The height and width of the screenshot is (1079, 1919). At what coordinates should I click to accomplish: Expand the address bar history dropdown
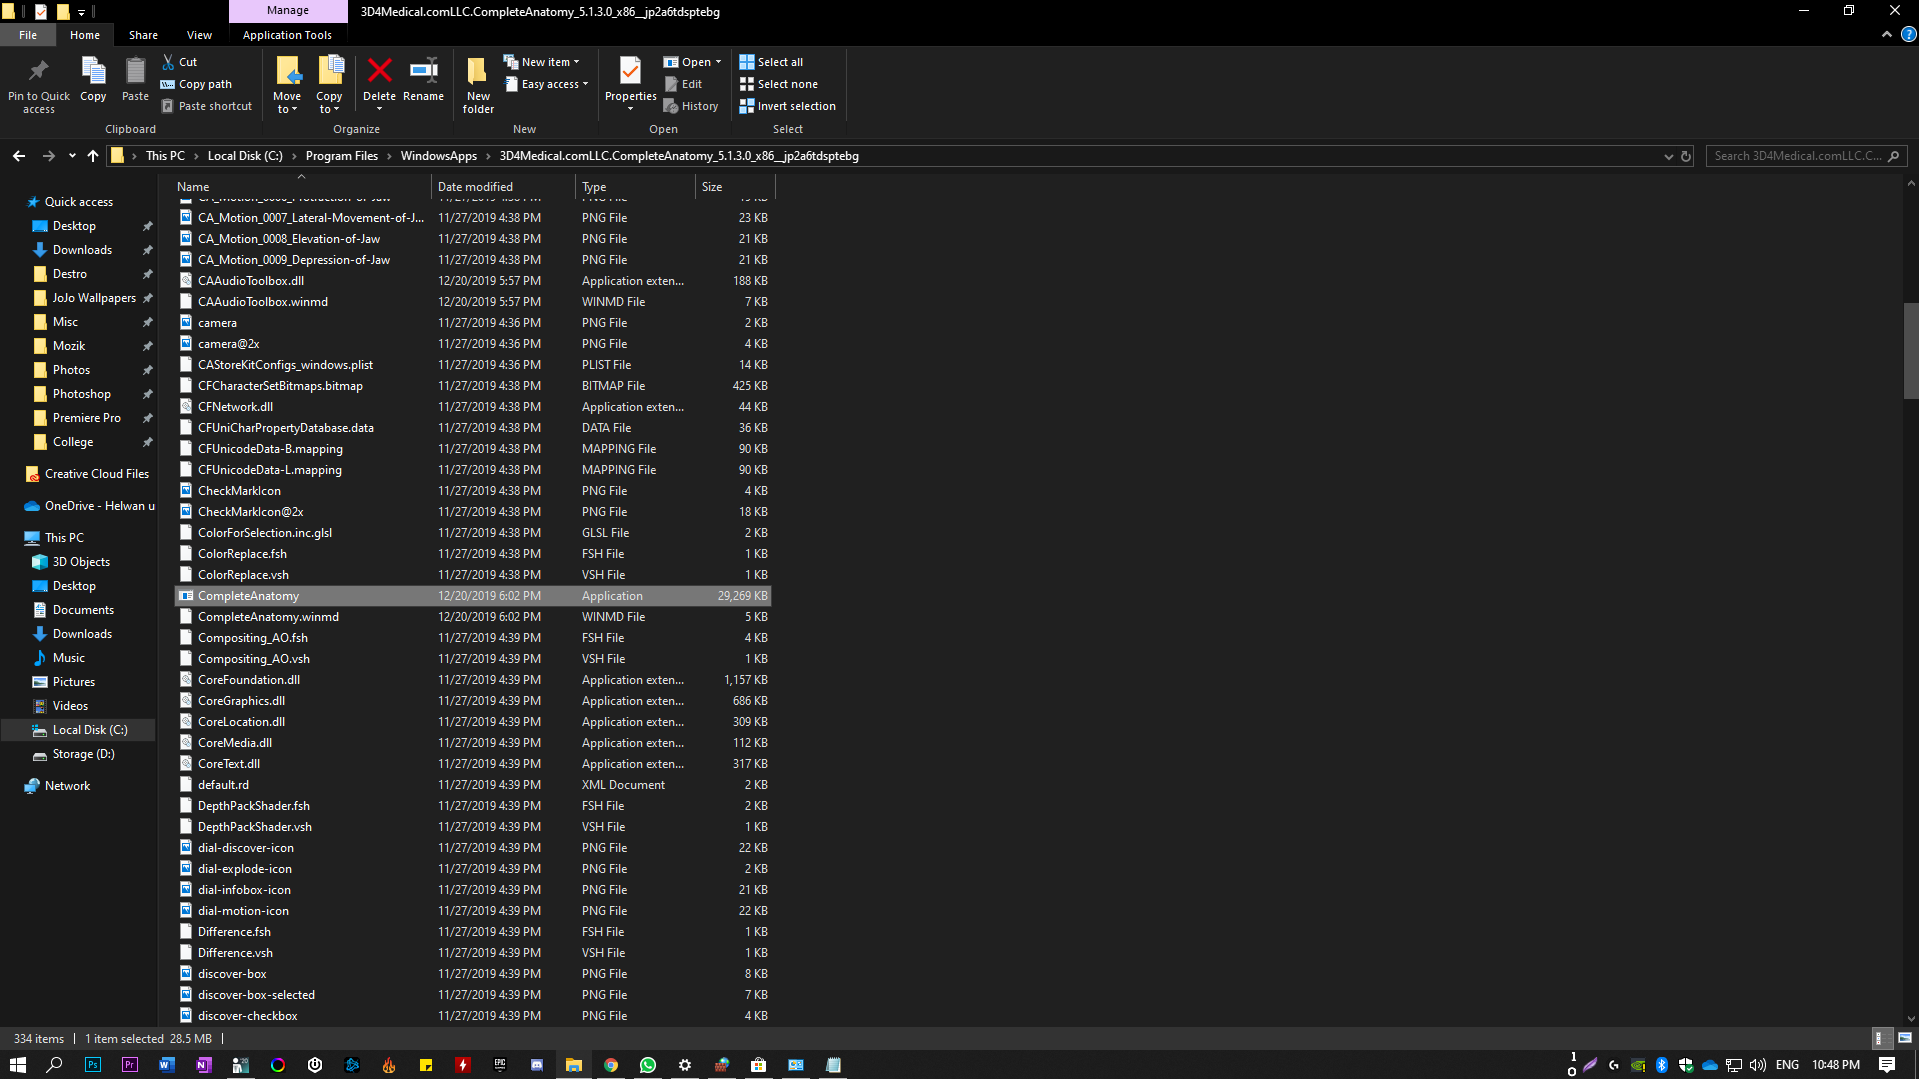(x=1668, y=156)
